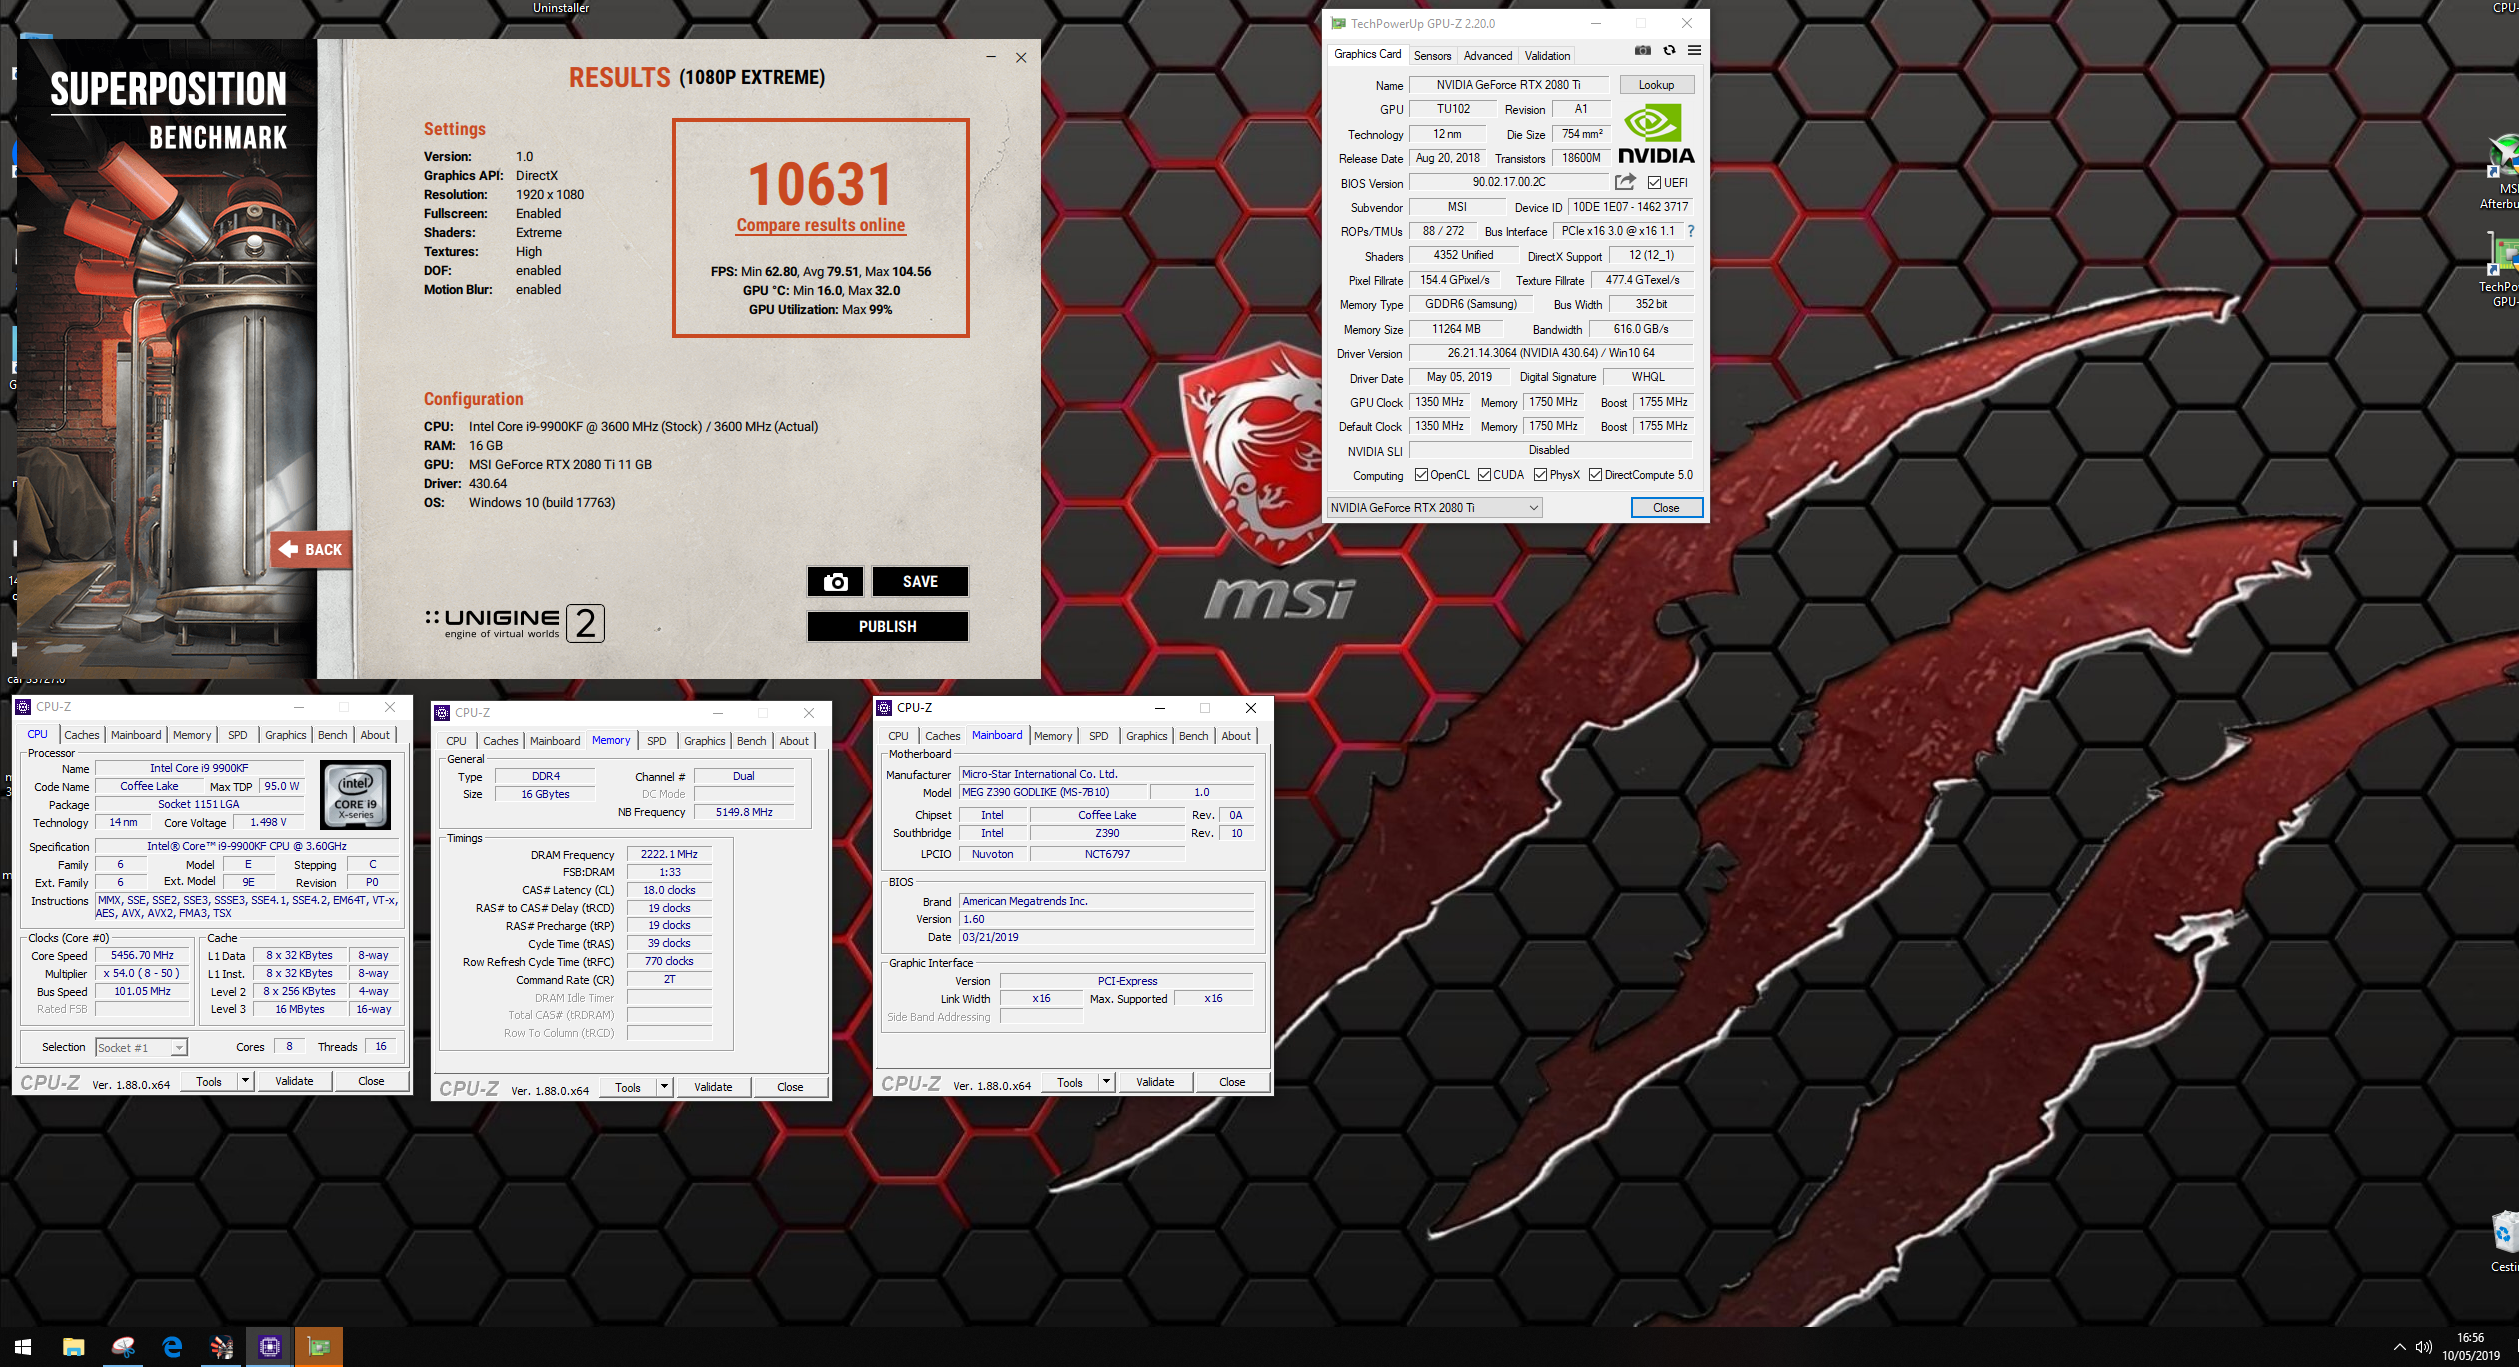Open the About tab in the middle CPU-Z window
Image resolution: width=2519 pixels, height=1367 pixels.
(794, 741)
